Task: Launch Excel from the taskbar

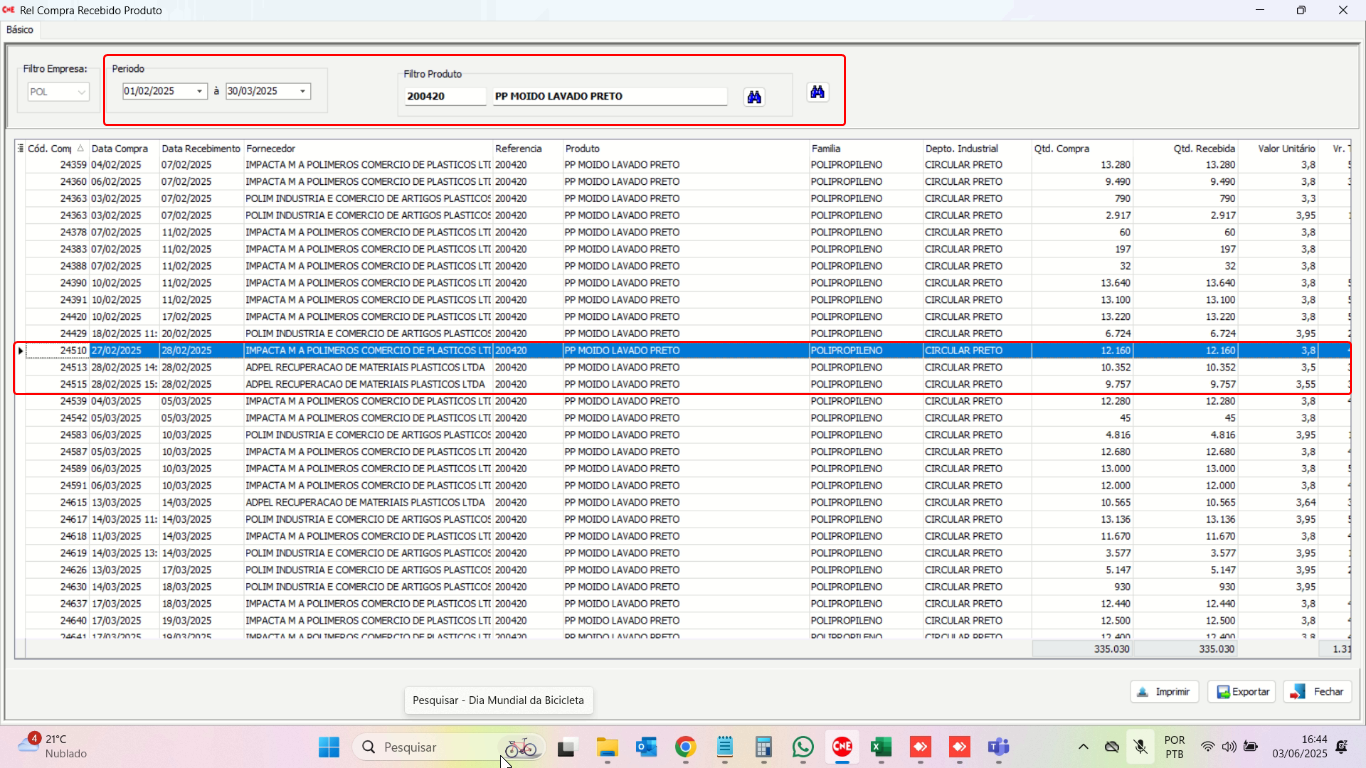Action: [881, 747]
